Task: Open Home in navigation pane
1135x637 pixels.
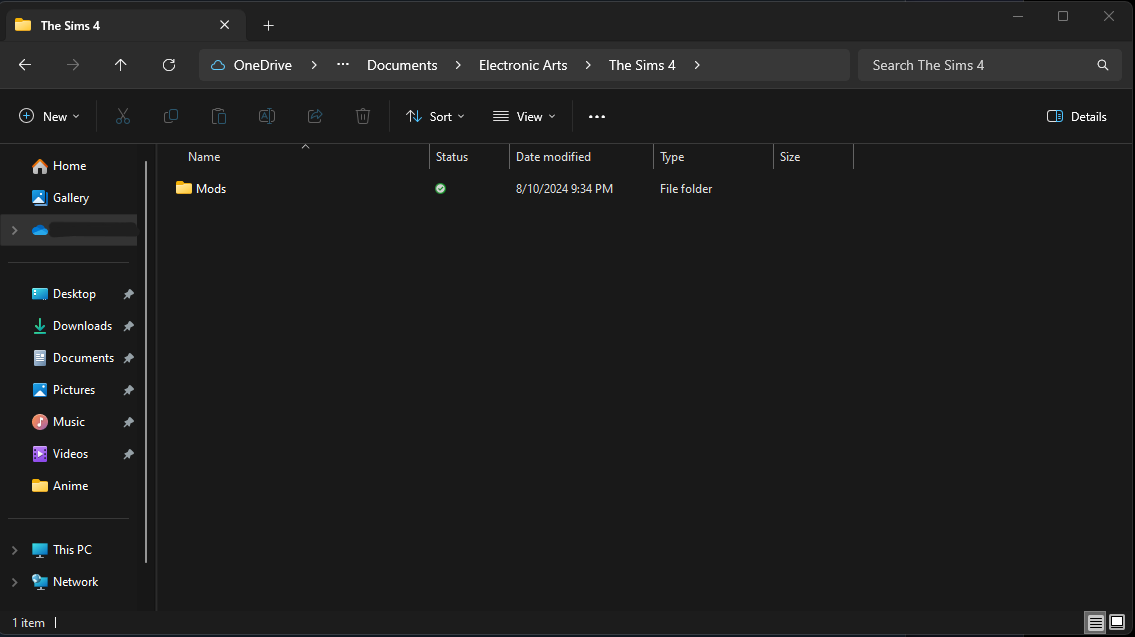Action: pos(59,166)
